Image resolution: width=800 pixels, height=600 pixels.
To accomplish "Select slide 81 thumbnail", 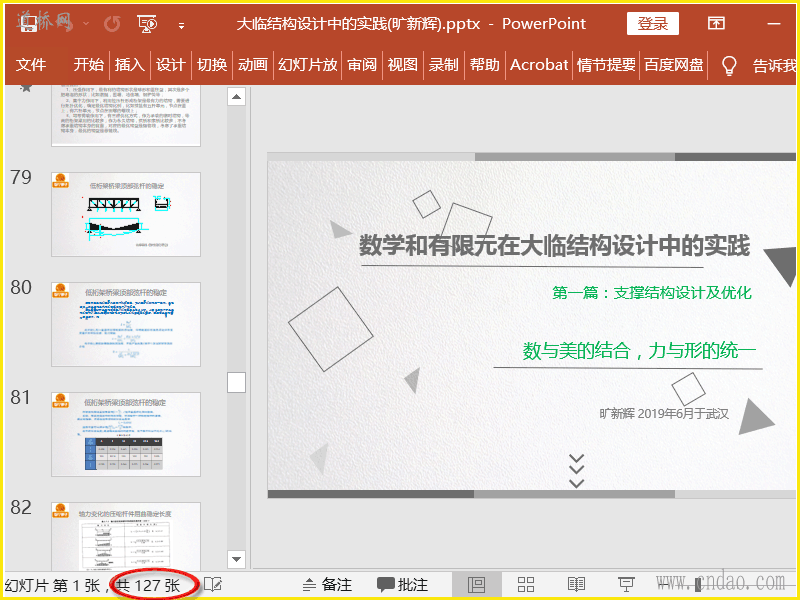I will (x=126, y=435).
